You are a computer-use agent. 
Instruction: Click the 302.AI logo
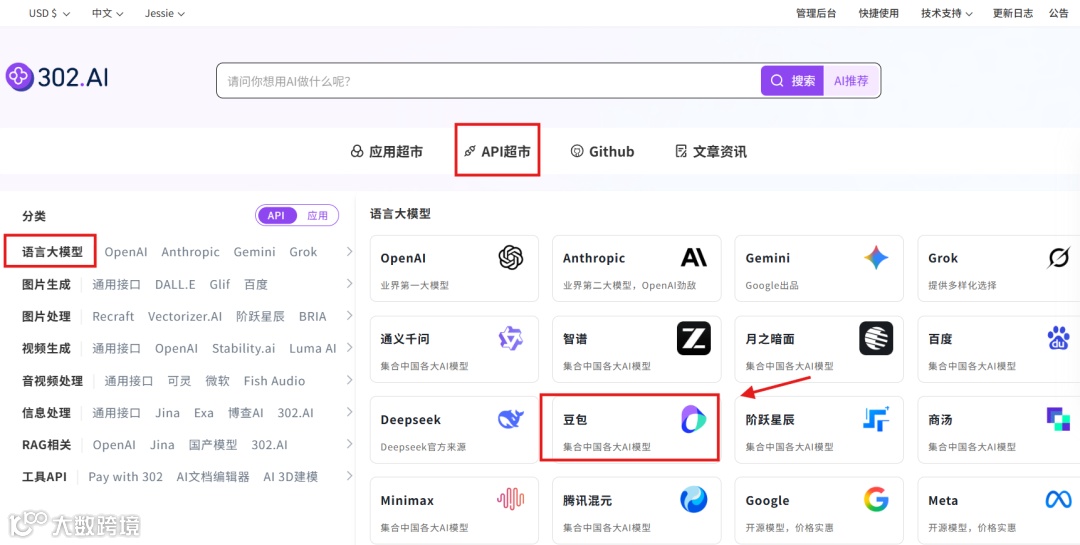click(57, 78)
